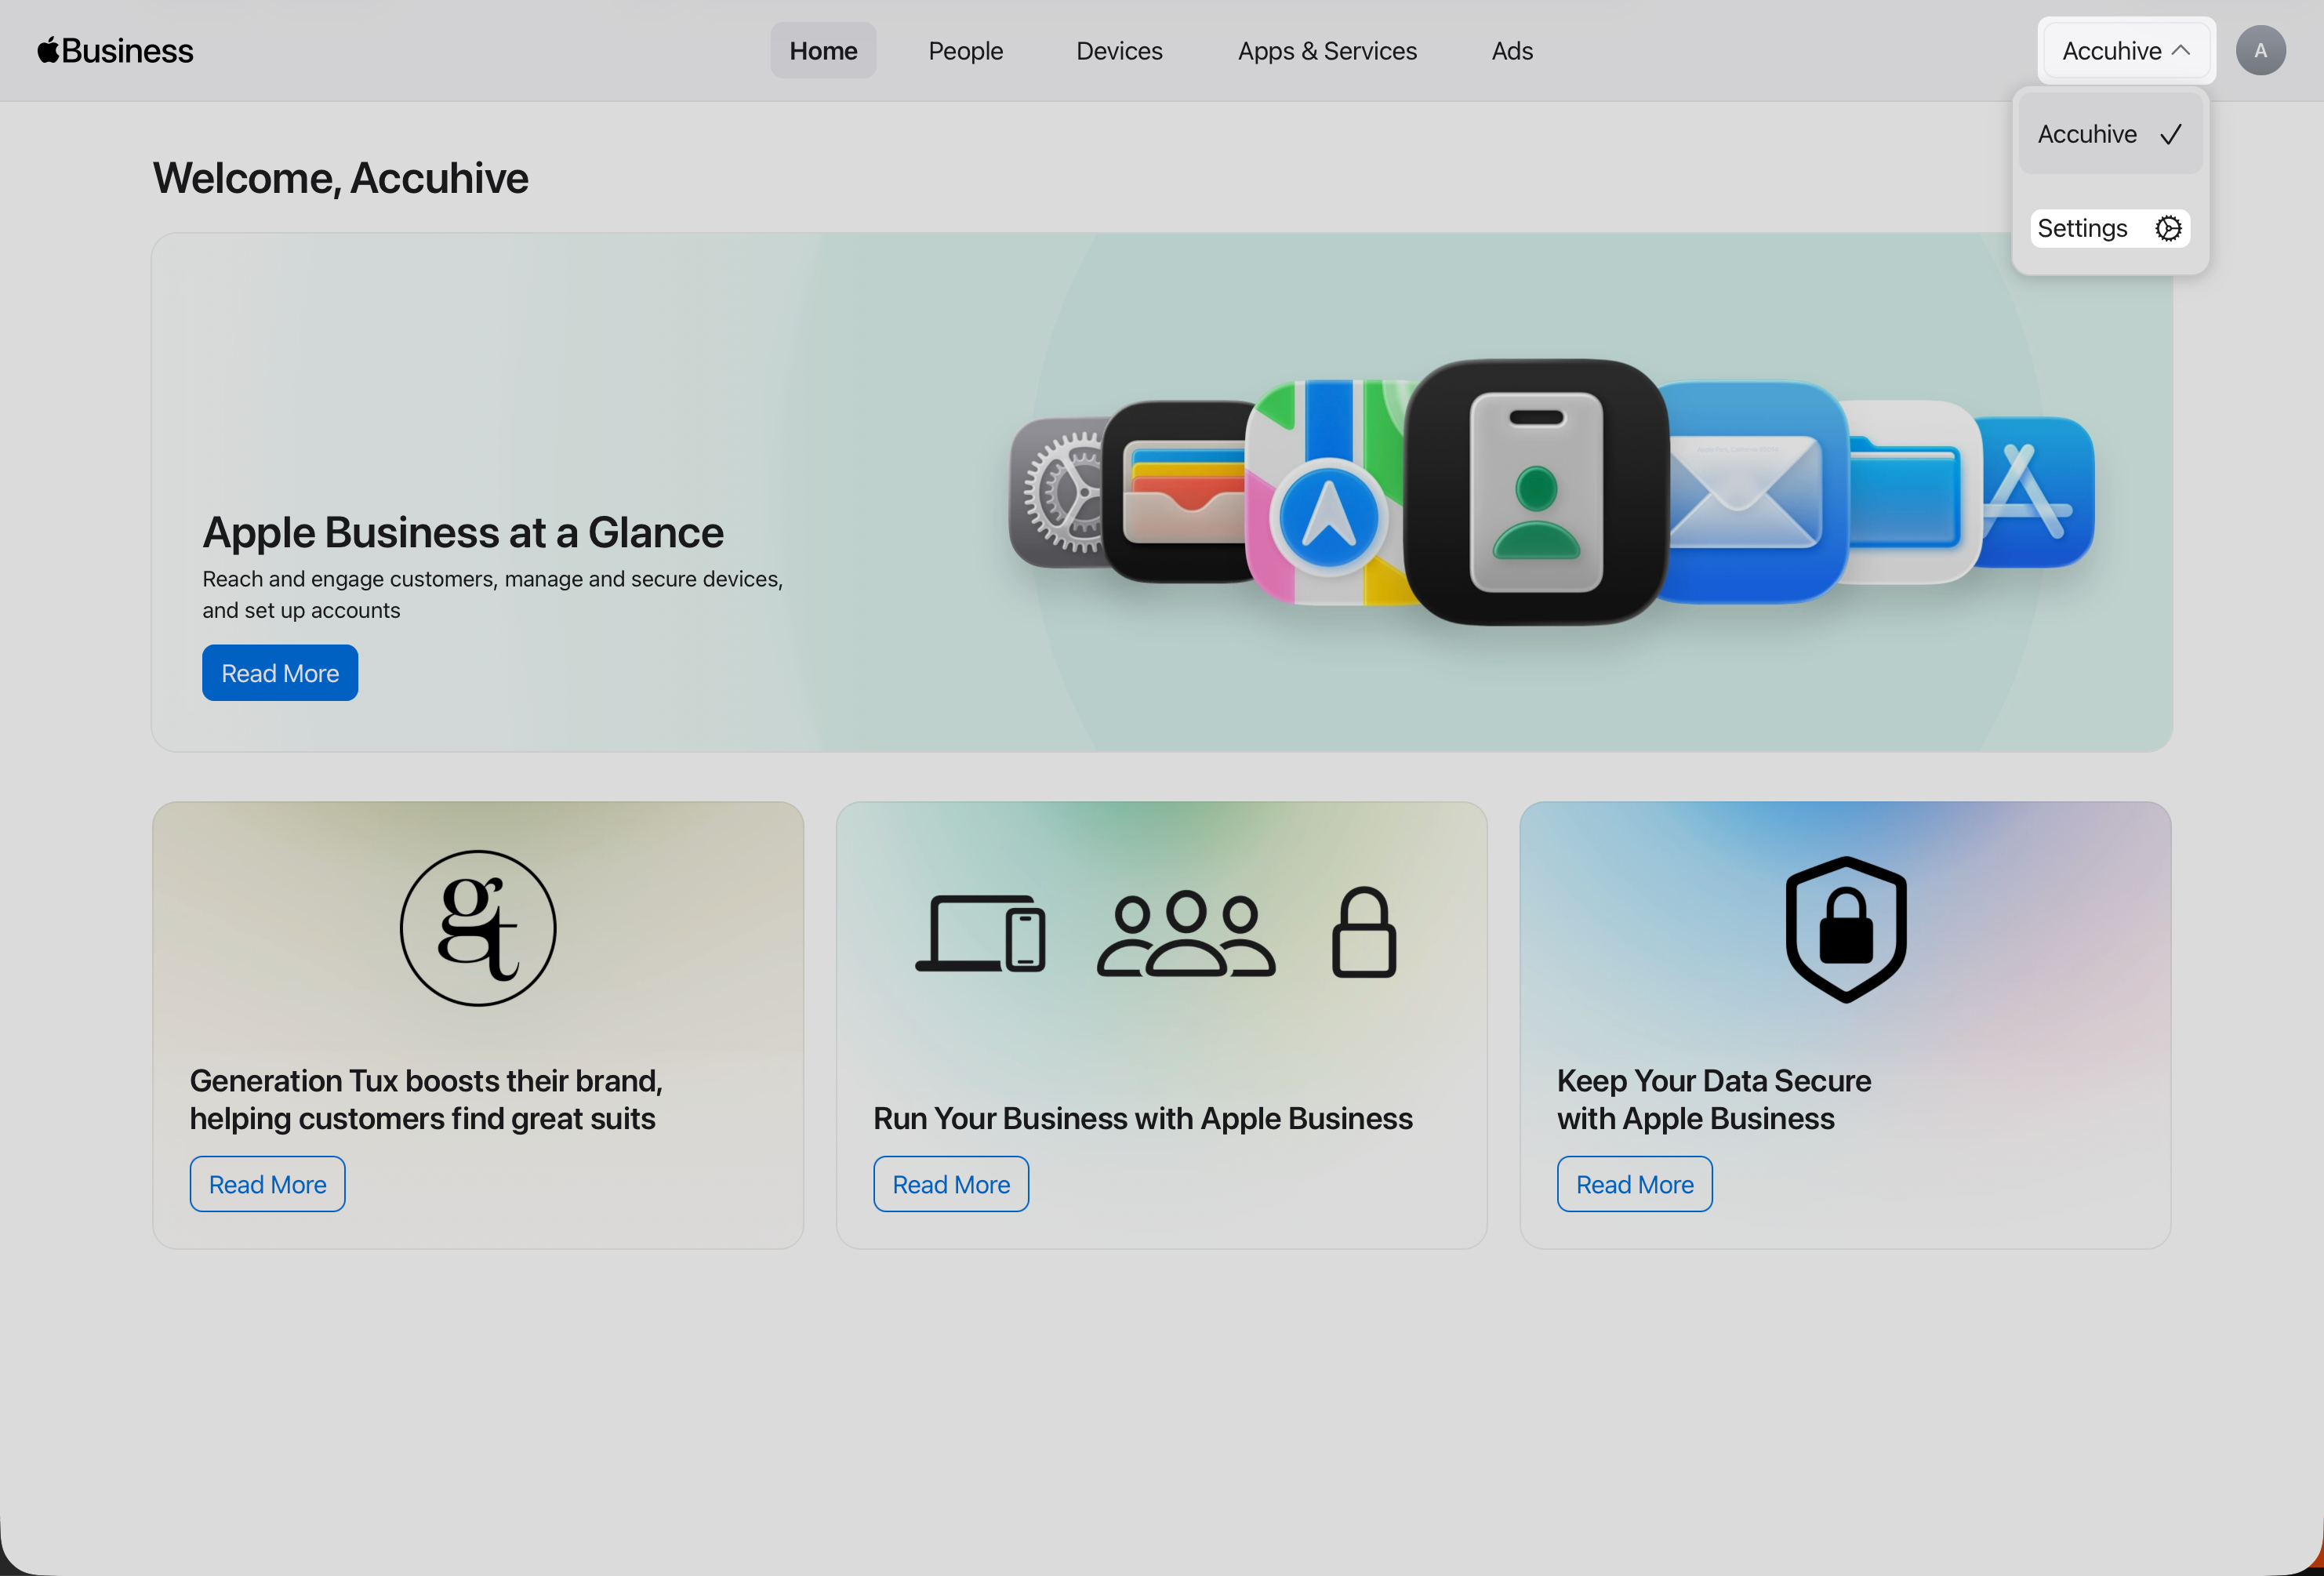Image resolution: width=2324 pixels, height=1576 pixels.
Task: Click the shield with lock icon
Action: coord(1846,929)
